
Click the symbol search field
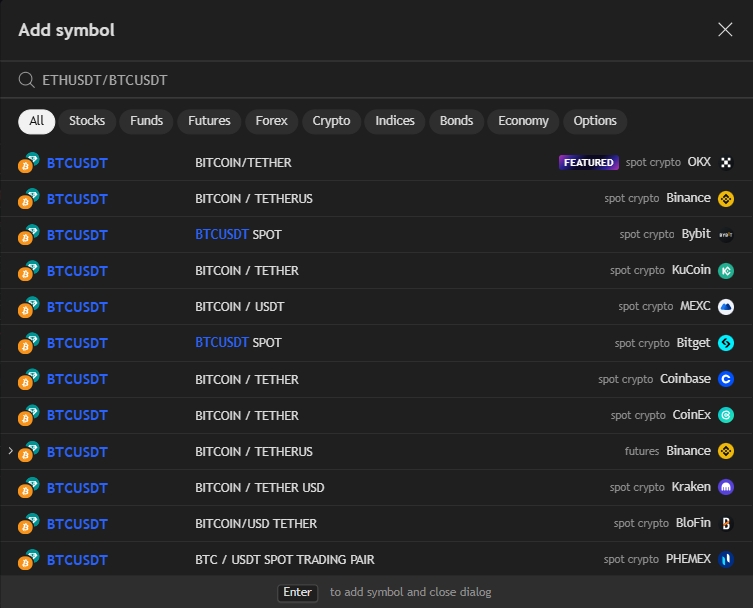[x=376, y=80]
